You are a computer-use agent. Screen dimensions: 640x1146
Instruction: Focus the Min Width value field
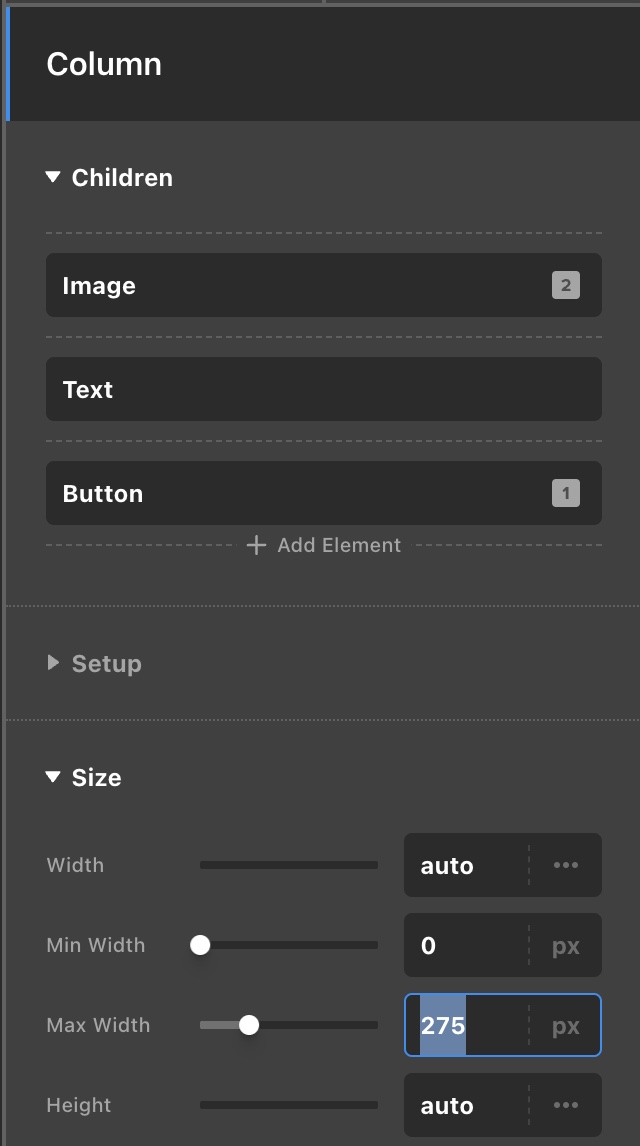coord(465,945)
